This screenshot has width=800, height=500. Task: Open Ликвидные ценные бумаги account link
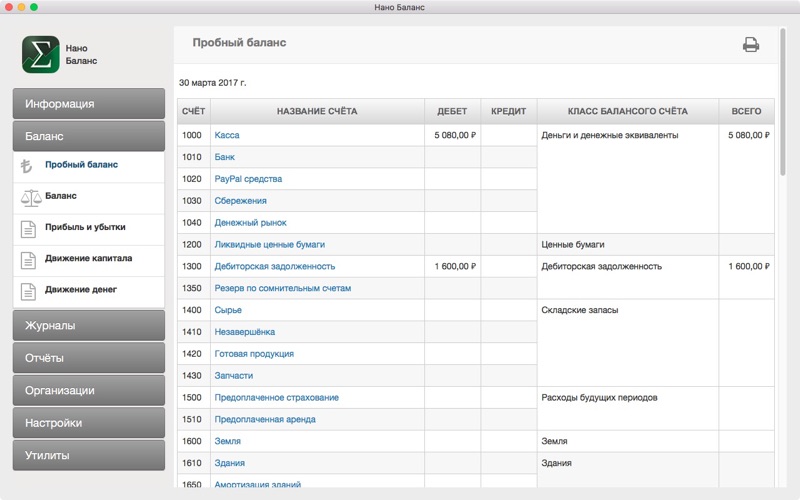click(x=269, y=244)
